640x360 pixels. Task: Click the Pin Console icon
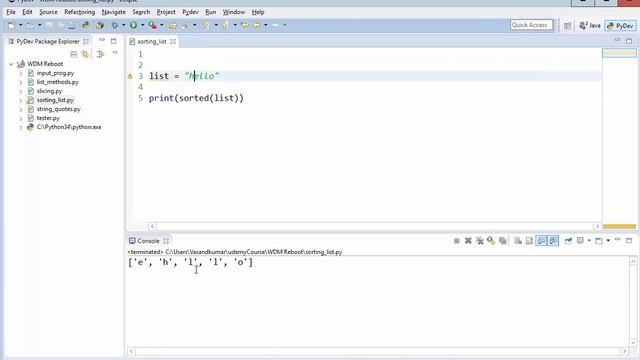568,241
